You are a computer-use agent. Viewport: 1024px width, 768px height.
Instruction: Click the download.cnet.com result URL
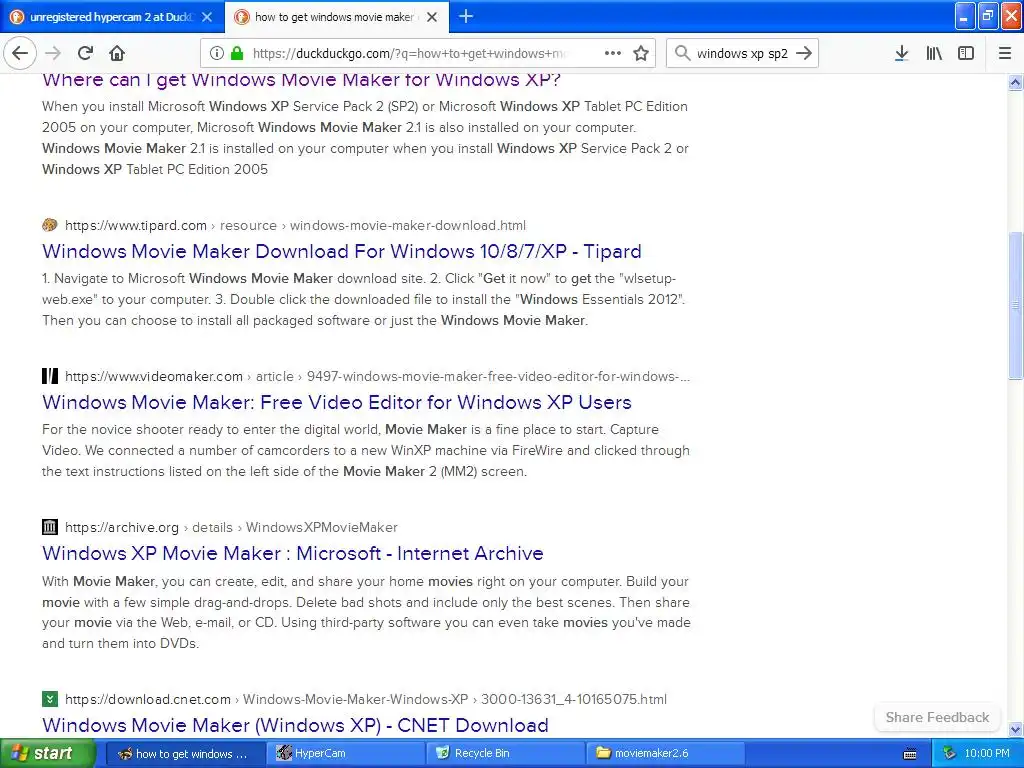366,699
